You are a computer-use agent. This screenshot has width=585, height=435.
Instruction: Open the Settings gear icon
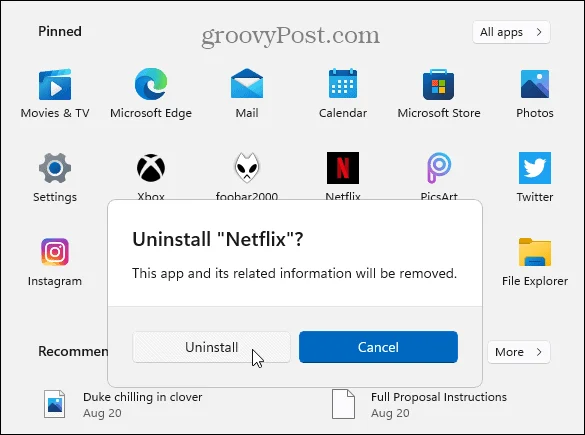pos(55,168)
